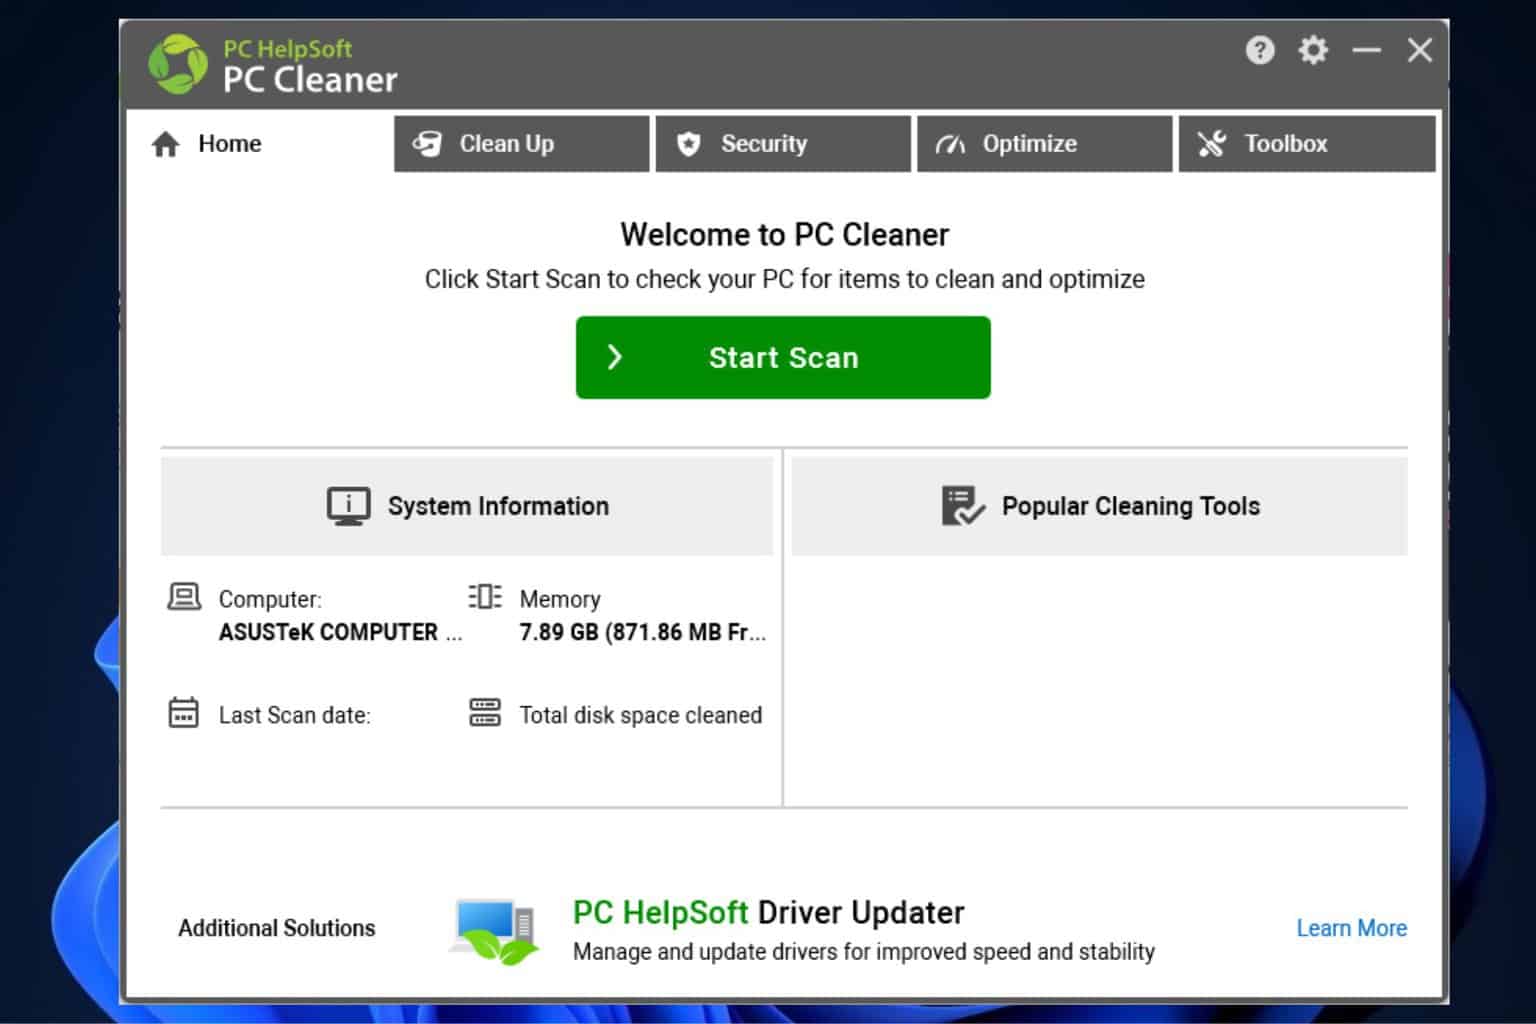Click the Toolbox tab's wrench icon
This screenshot has height=1024, width=1536.
(1211, 144)
